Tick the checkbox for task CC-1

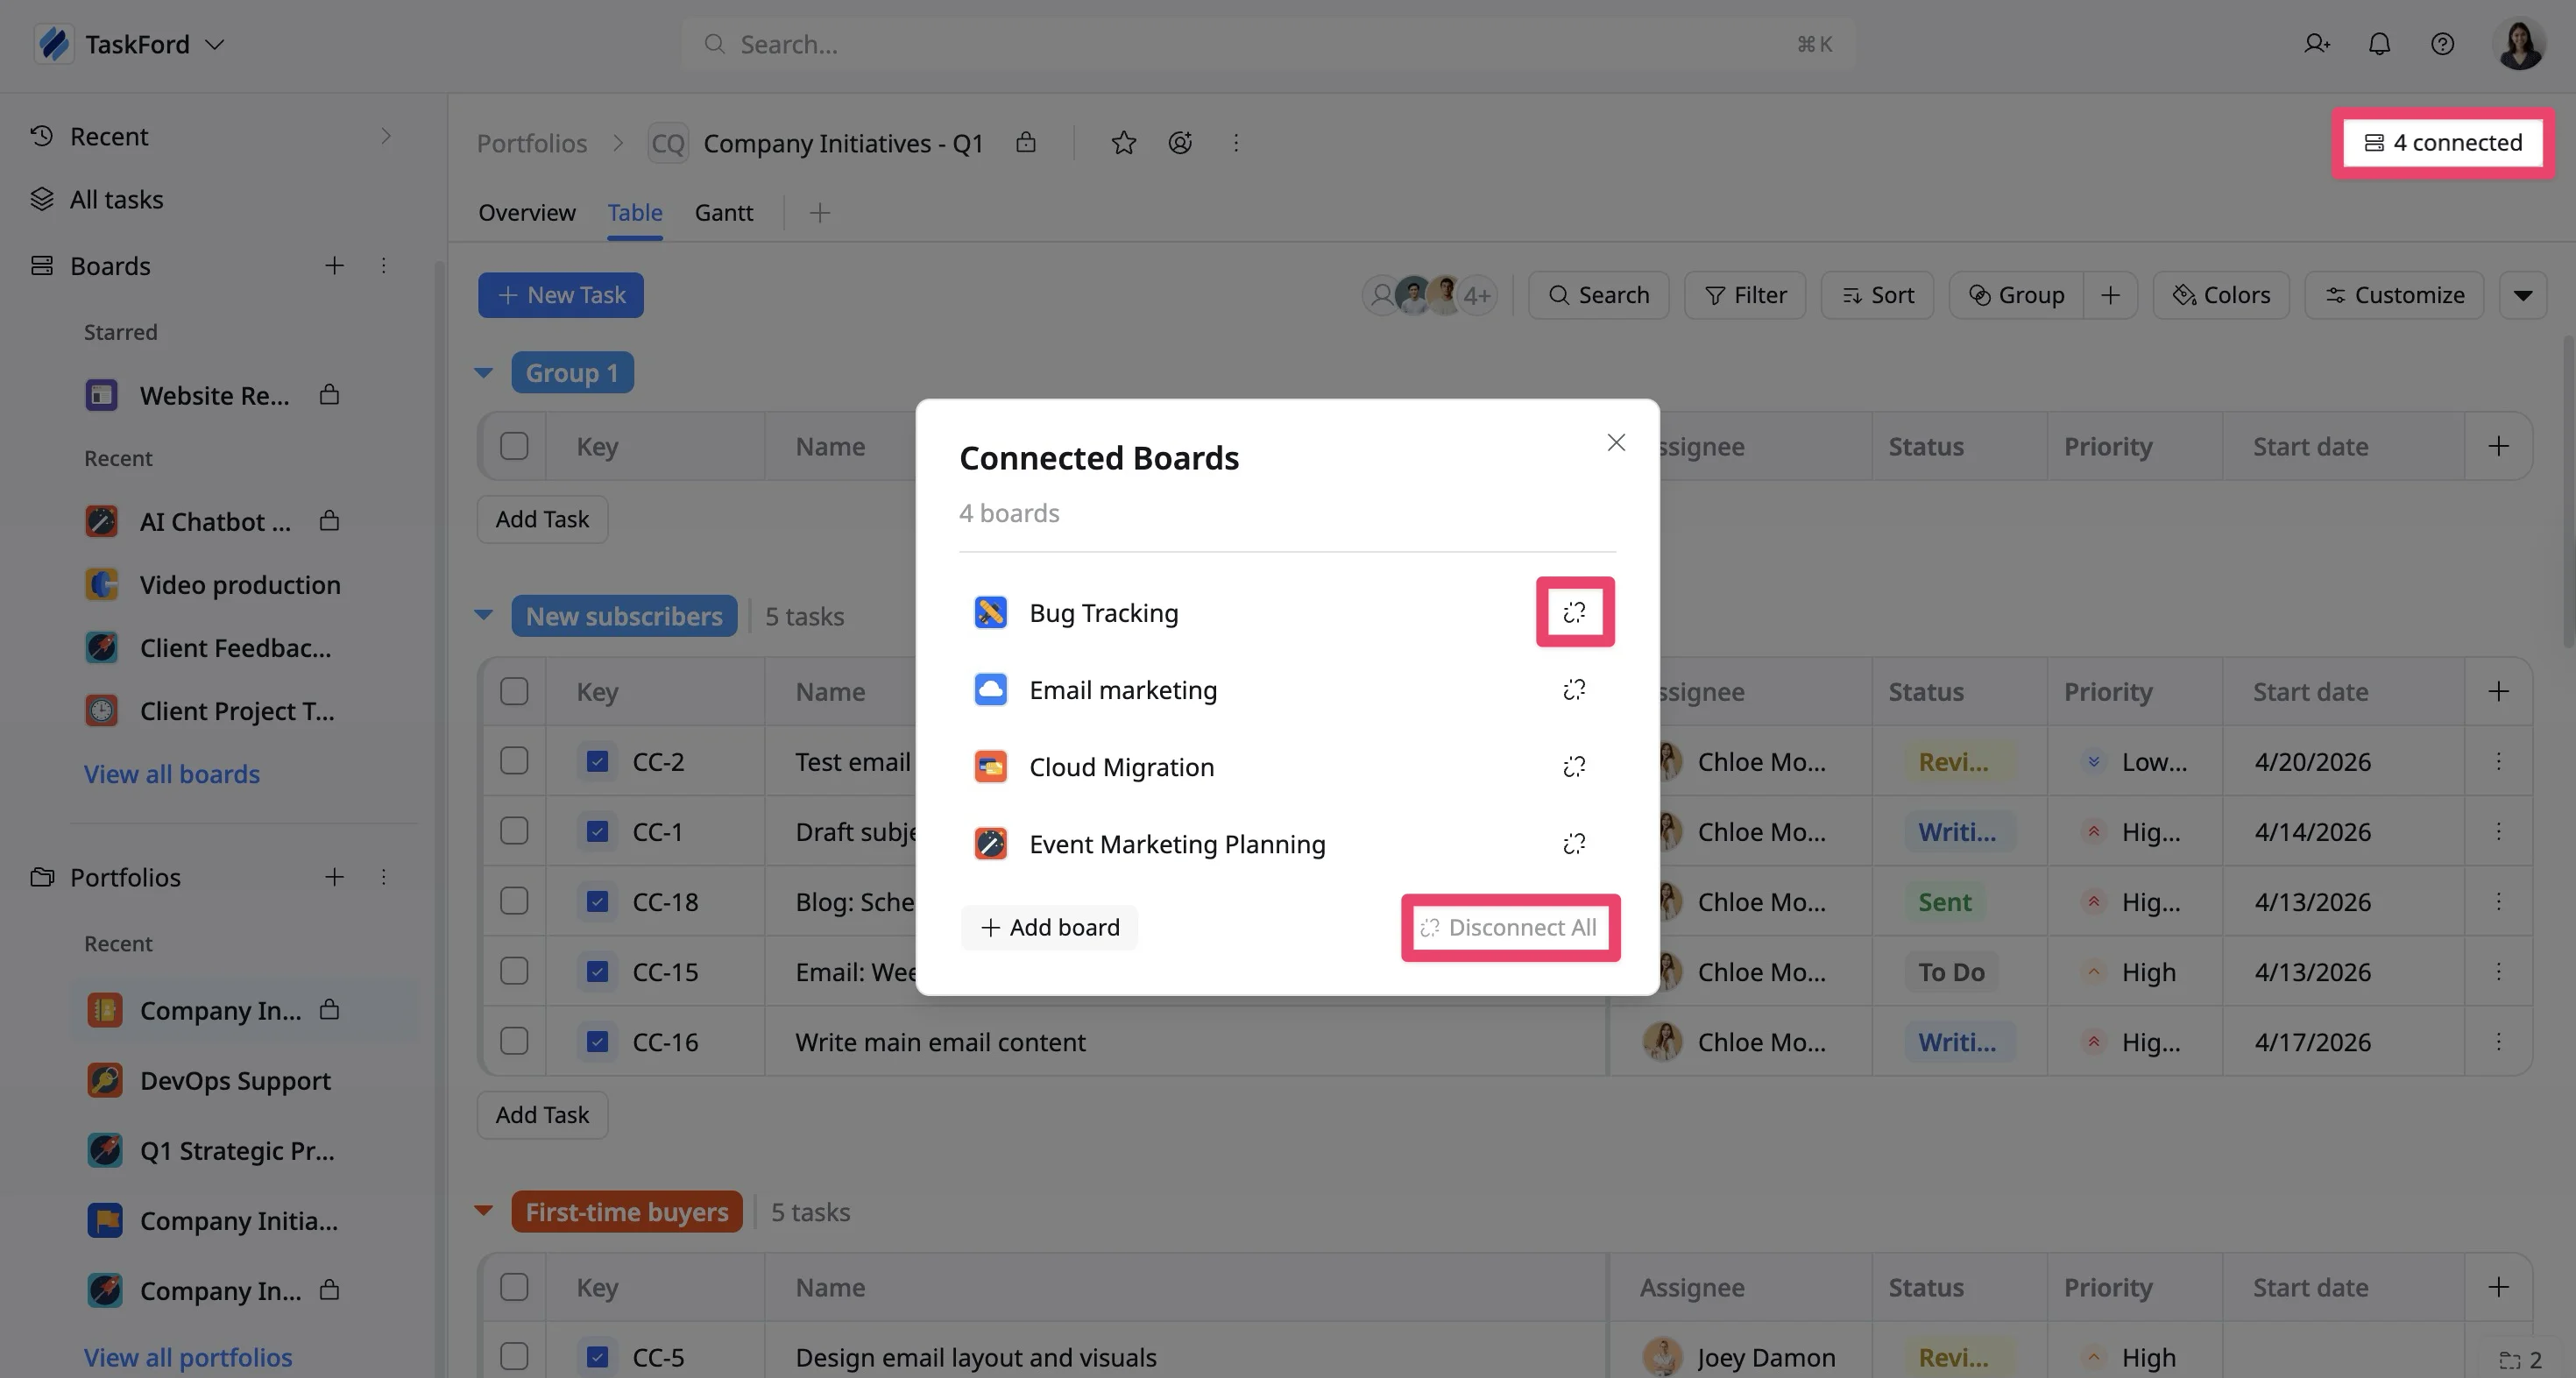tap(514, 831)
